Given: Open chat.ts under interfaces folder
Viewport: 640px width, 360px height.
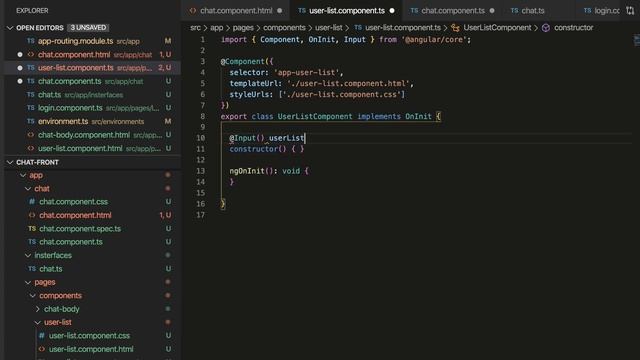Looking at the screenshot, I should [x=92, y=269].
